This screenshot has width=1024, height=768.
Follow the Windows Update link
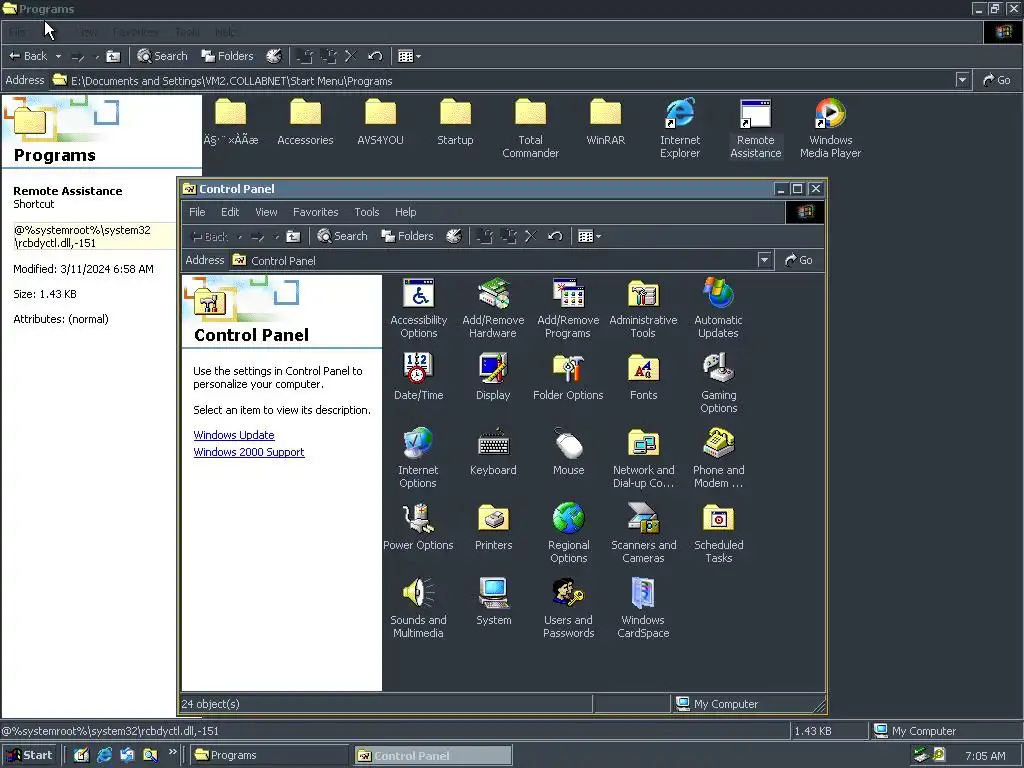pos(234,435)
